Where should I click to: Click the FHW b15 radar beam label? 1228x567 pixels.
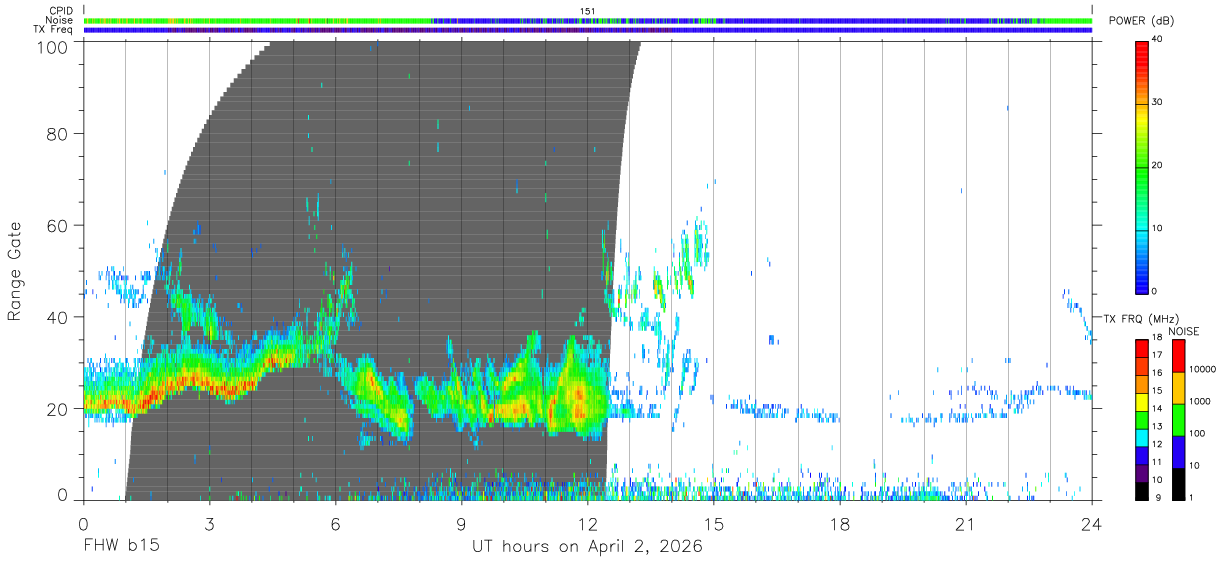(120, 547)
